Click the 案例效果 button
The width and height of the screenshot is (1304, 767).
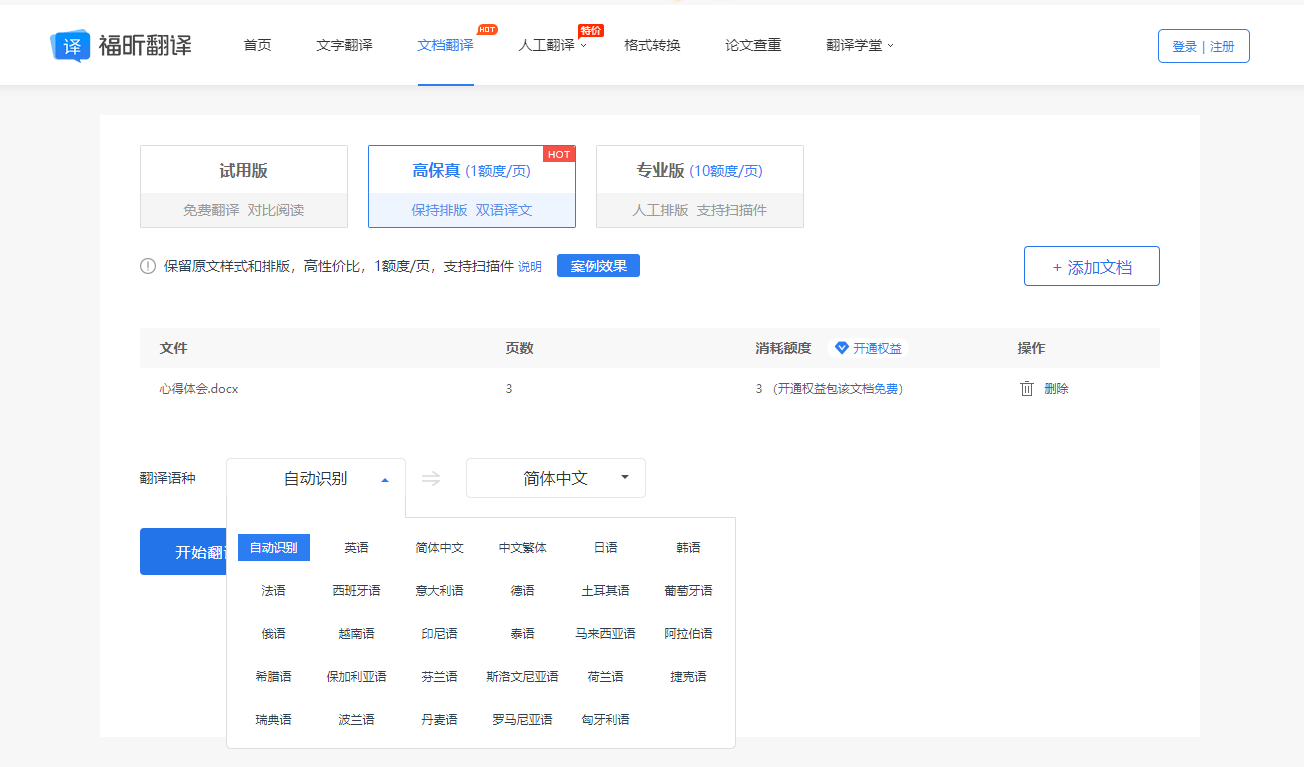(598, 266)
